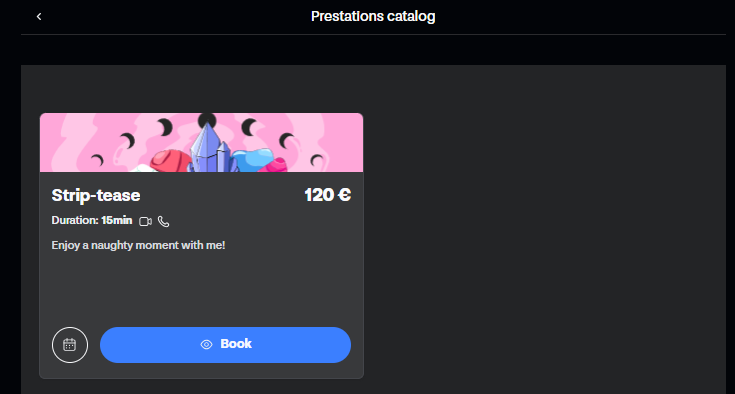735x394 pixels.
Task: Click the empty area in the Strip-tease card
Action: 202,288
